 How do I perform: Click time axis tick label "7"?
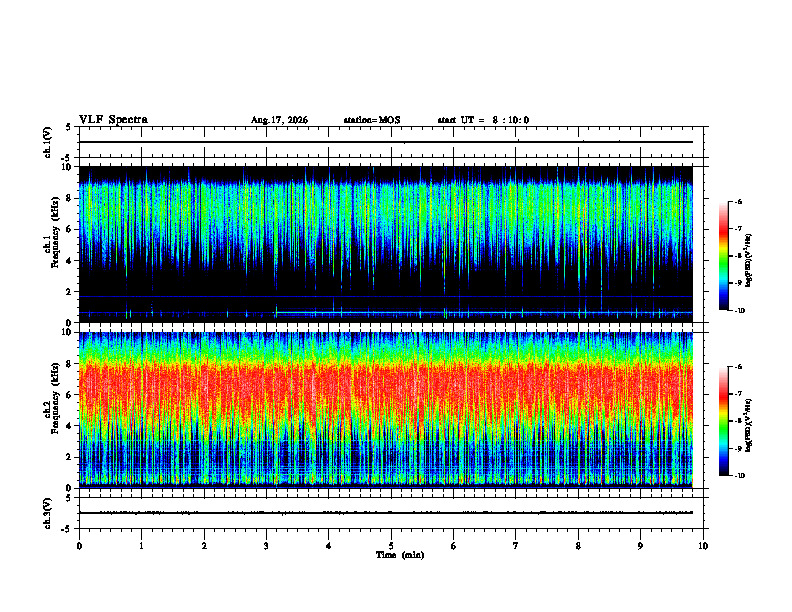point(516,546)
